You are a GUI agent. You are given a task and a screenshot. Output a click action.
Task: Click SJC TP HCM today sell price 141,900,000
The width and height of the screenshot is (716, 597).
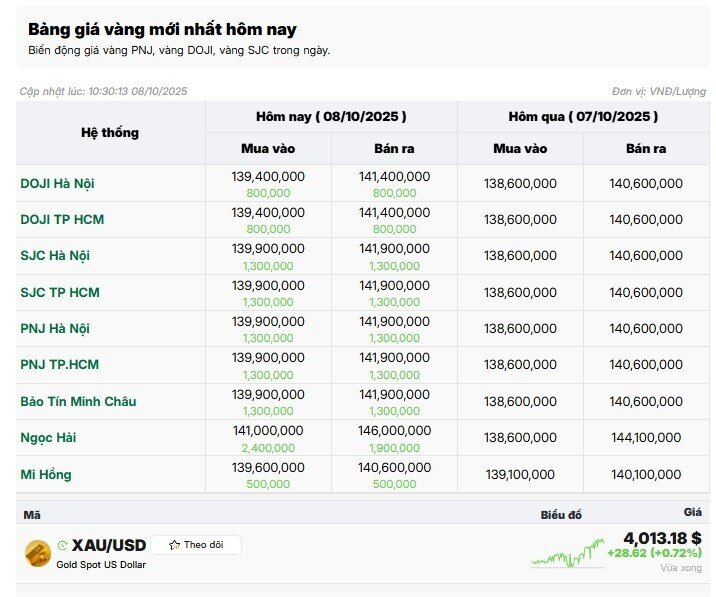394,285
